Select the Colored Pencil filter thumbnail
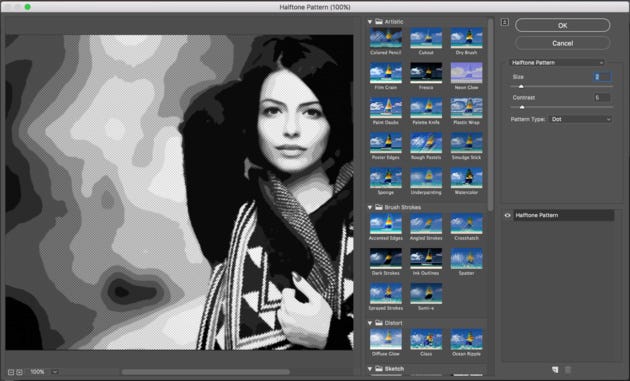Screen dimensions: 630x381 [x=386, y=38]
